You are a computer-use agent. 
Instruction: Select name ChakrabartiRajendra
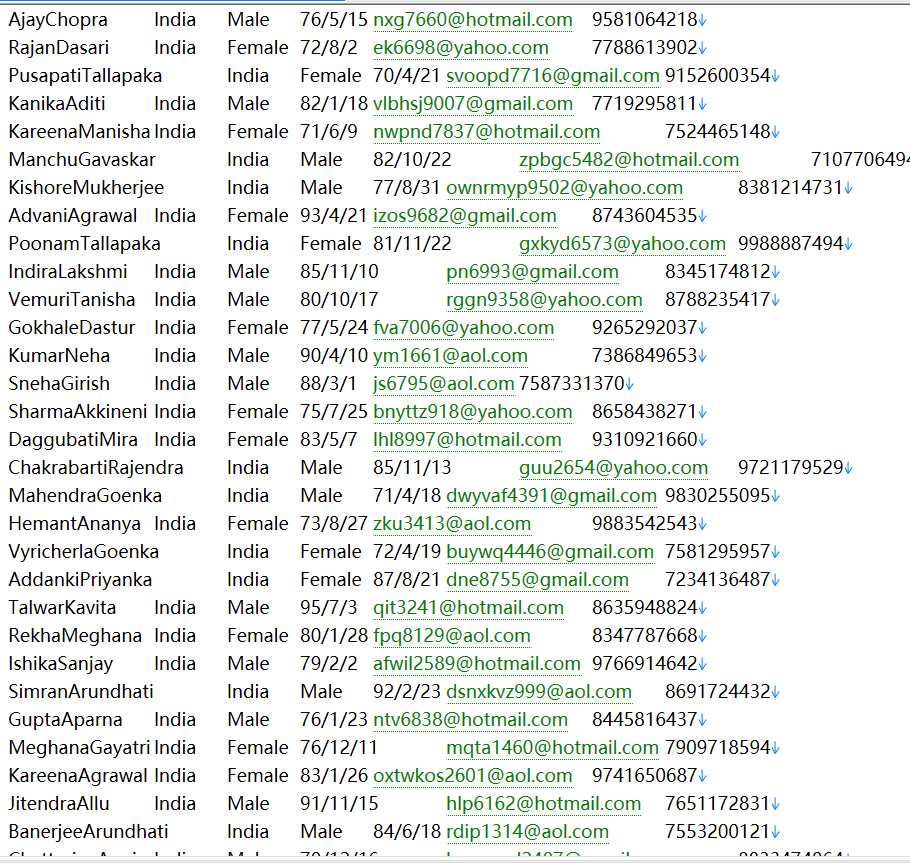96,467
